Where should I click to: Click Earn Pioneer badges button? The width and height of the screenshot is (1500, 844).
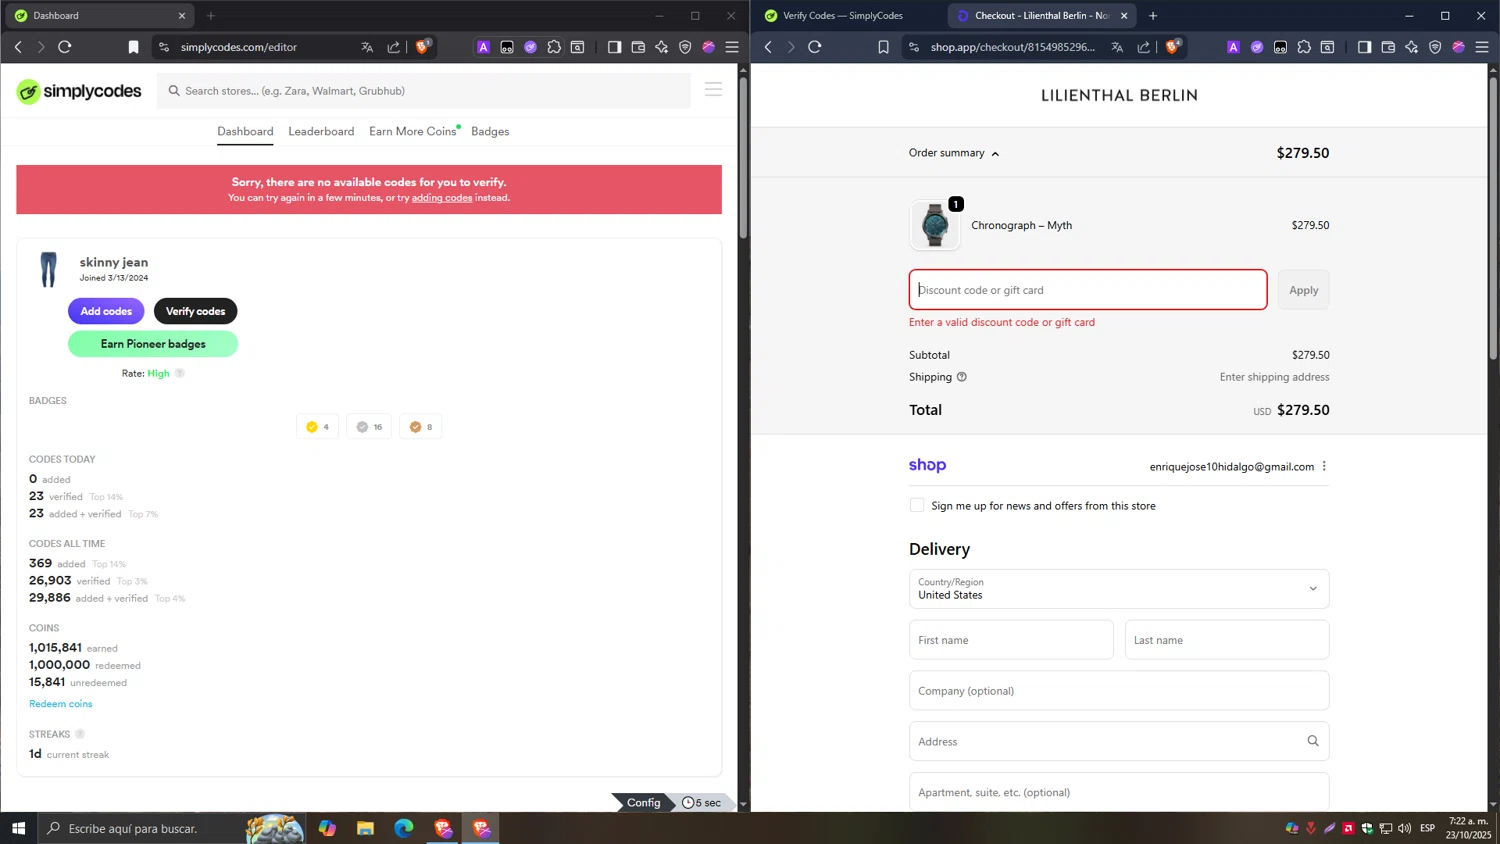tap(153, 344)
